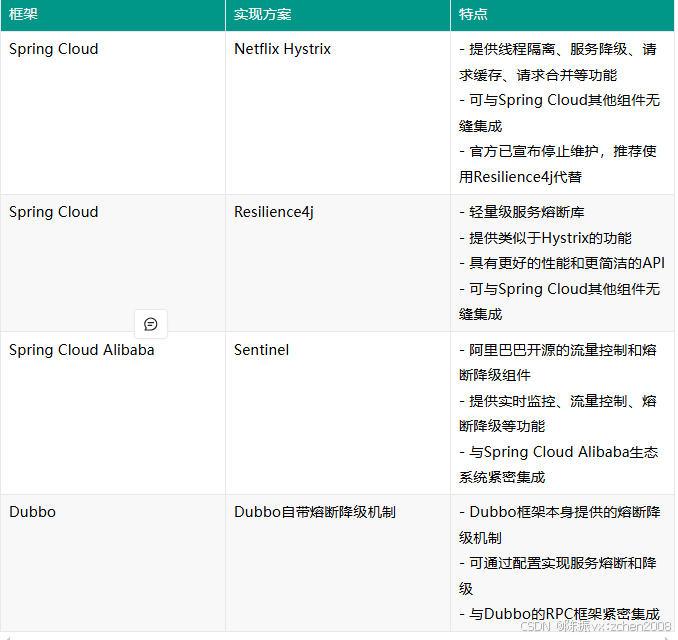Click text 提供实时监控、流量控制
678x640 pixels.
548,401
